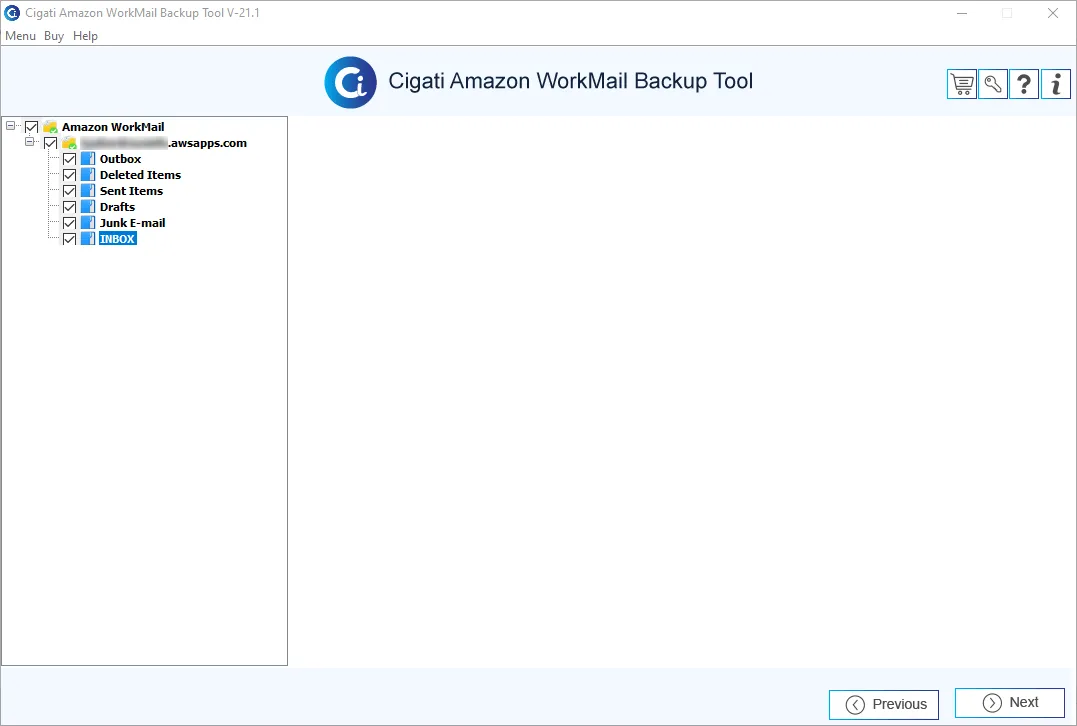Screen dimensions: 1077x726
Task: Click the Cigati logo in header
Action: click(x=350, y=82)
